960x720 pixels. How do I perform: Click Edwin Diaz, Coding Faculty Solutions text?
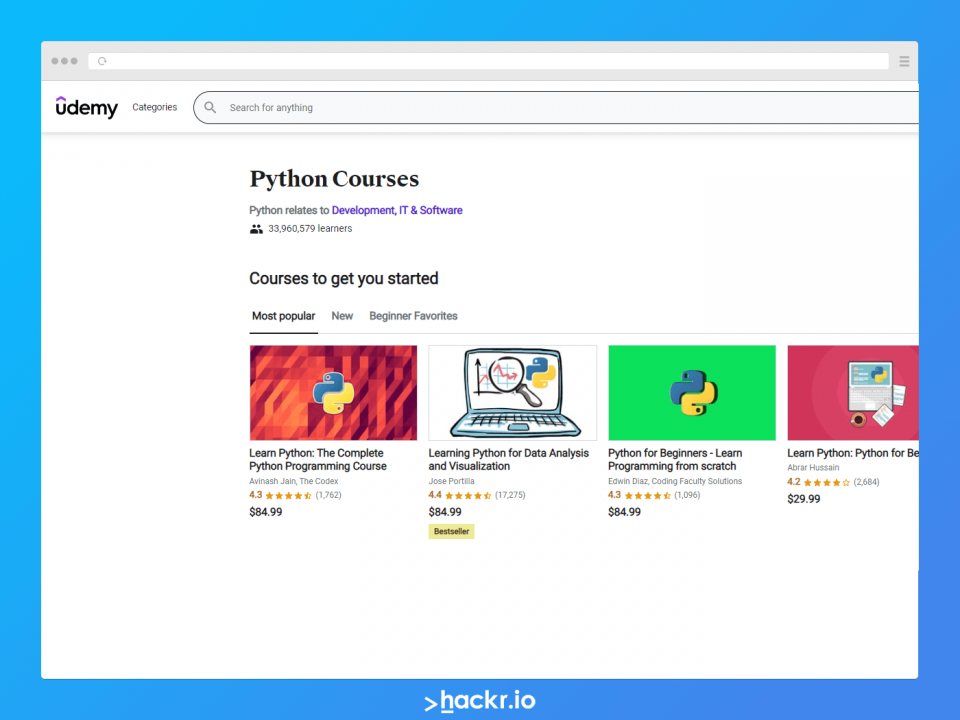tap(675, 481)
